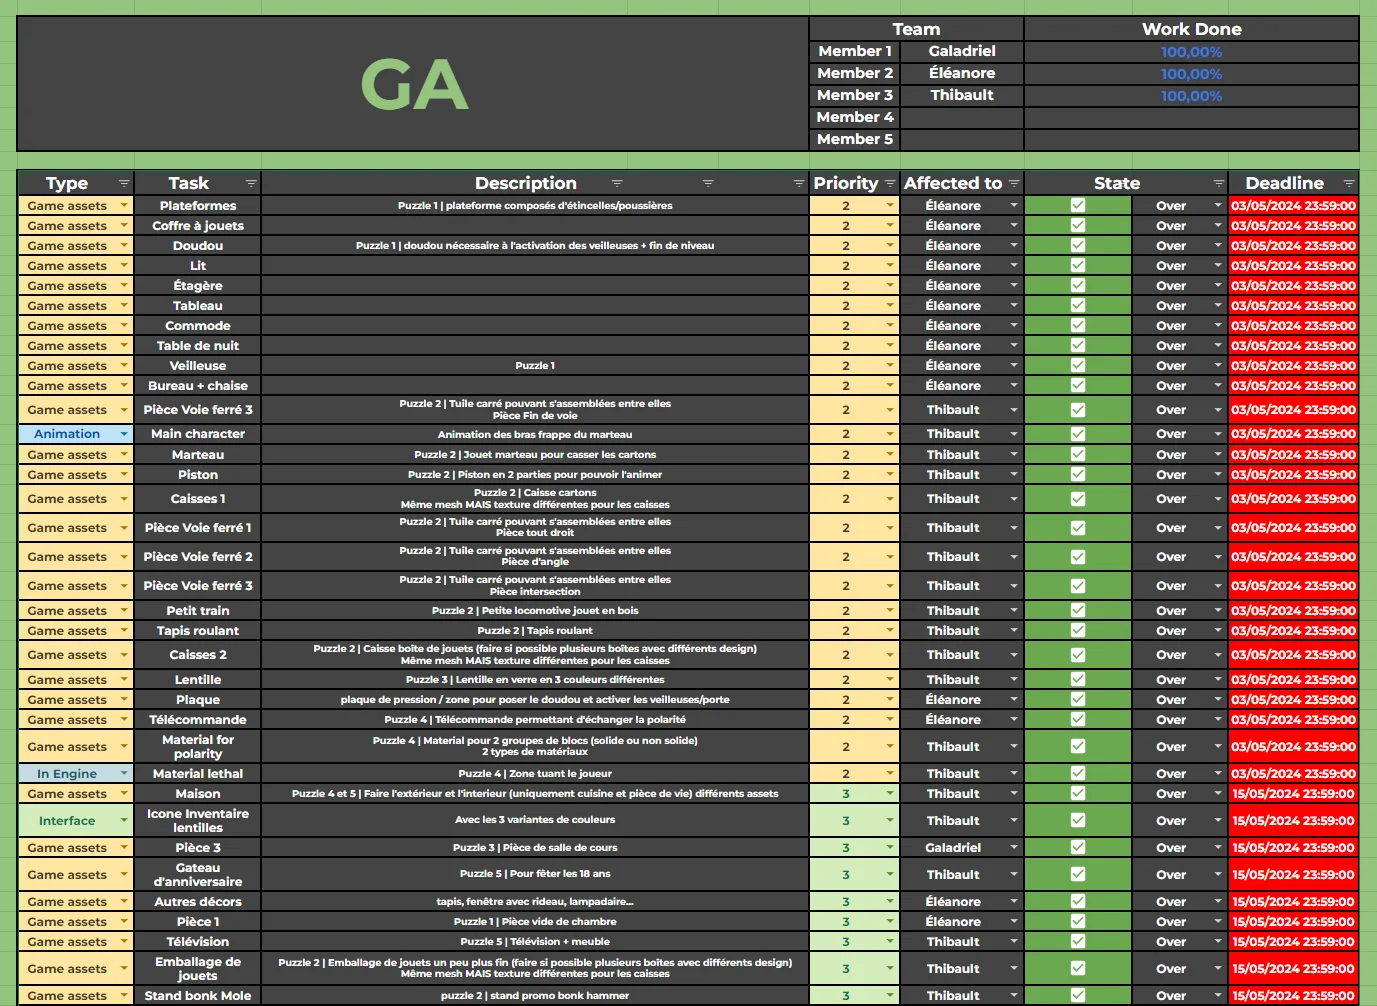Select the 15/05/2024 deadline cell for Maison
The width and height of the screenshot is (1377, 1006).
click(1293, 793)
